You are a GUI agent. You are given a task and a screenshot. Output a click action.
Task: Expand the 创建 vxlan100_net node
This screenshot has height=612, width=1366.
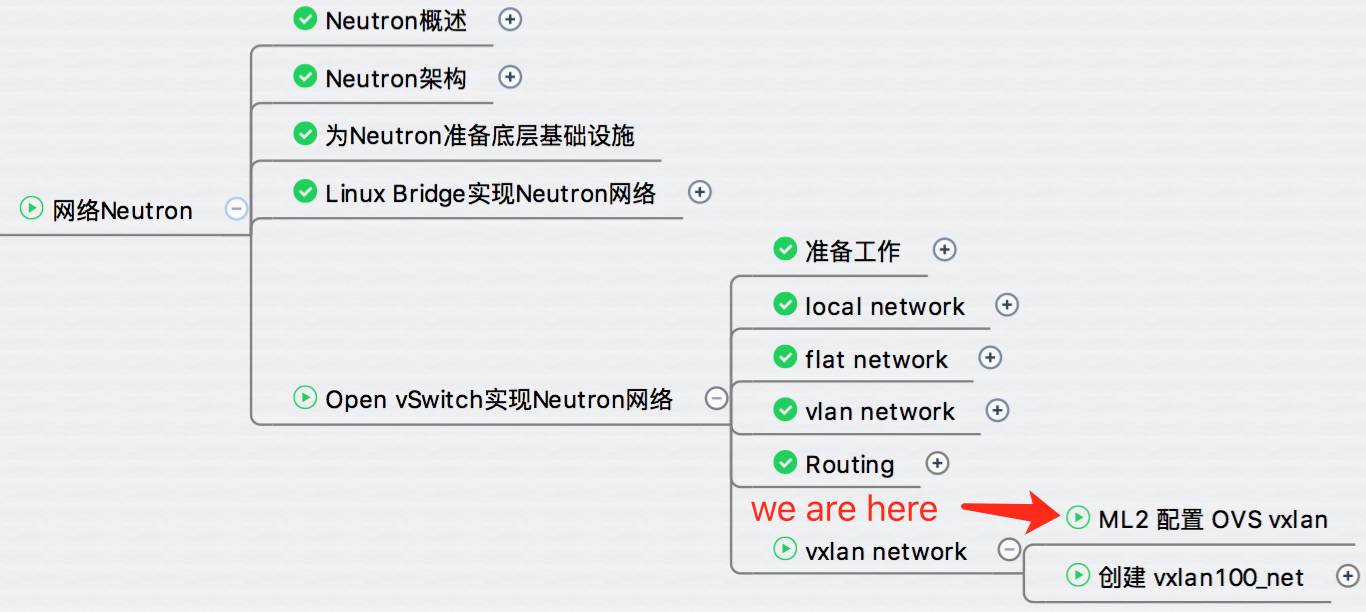(x=1348, y=576)
